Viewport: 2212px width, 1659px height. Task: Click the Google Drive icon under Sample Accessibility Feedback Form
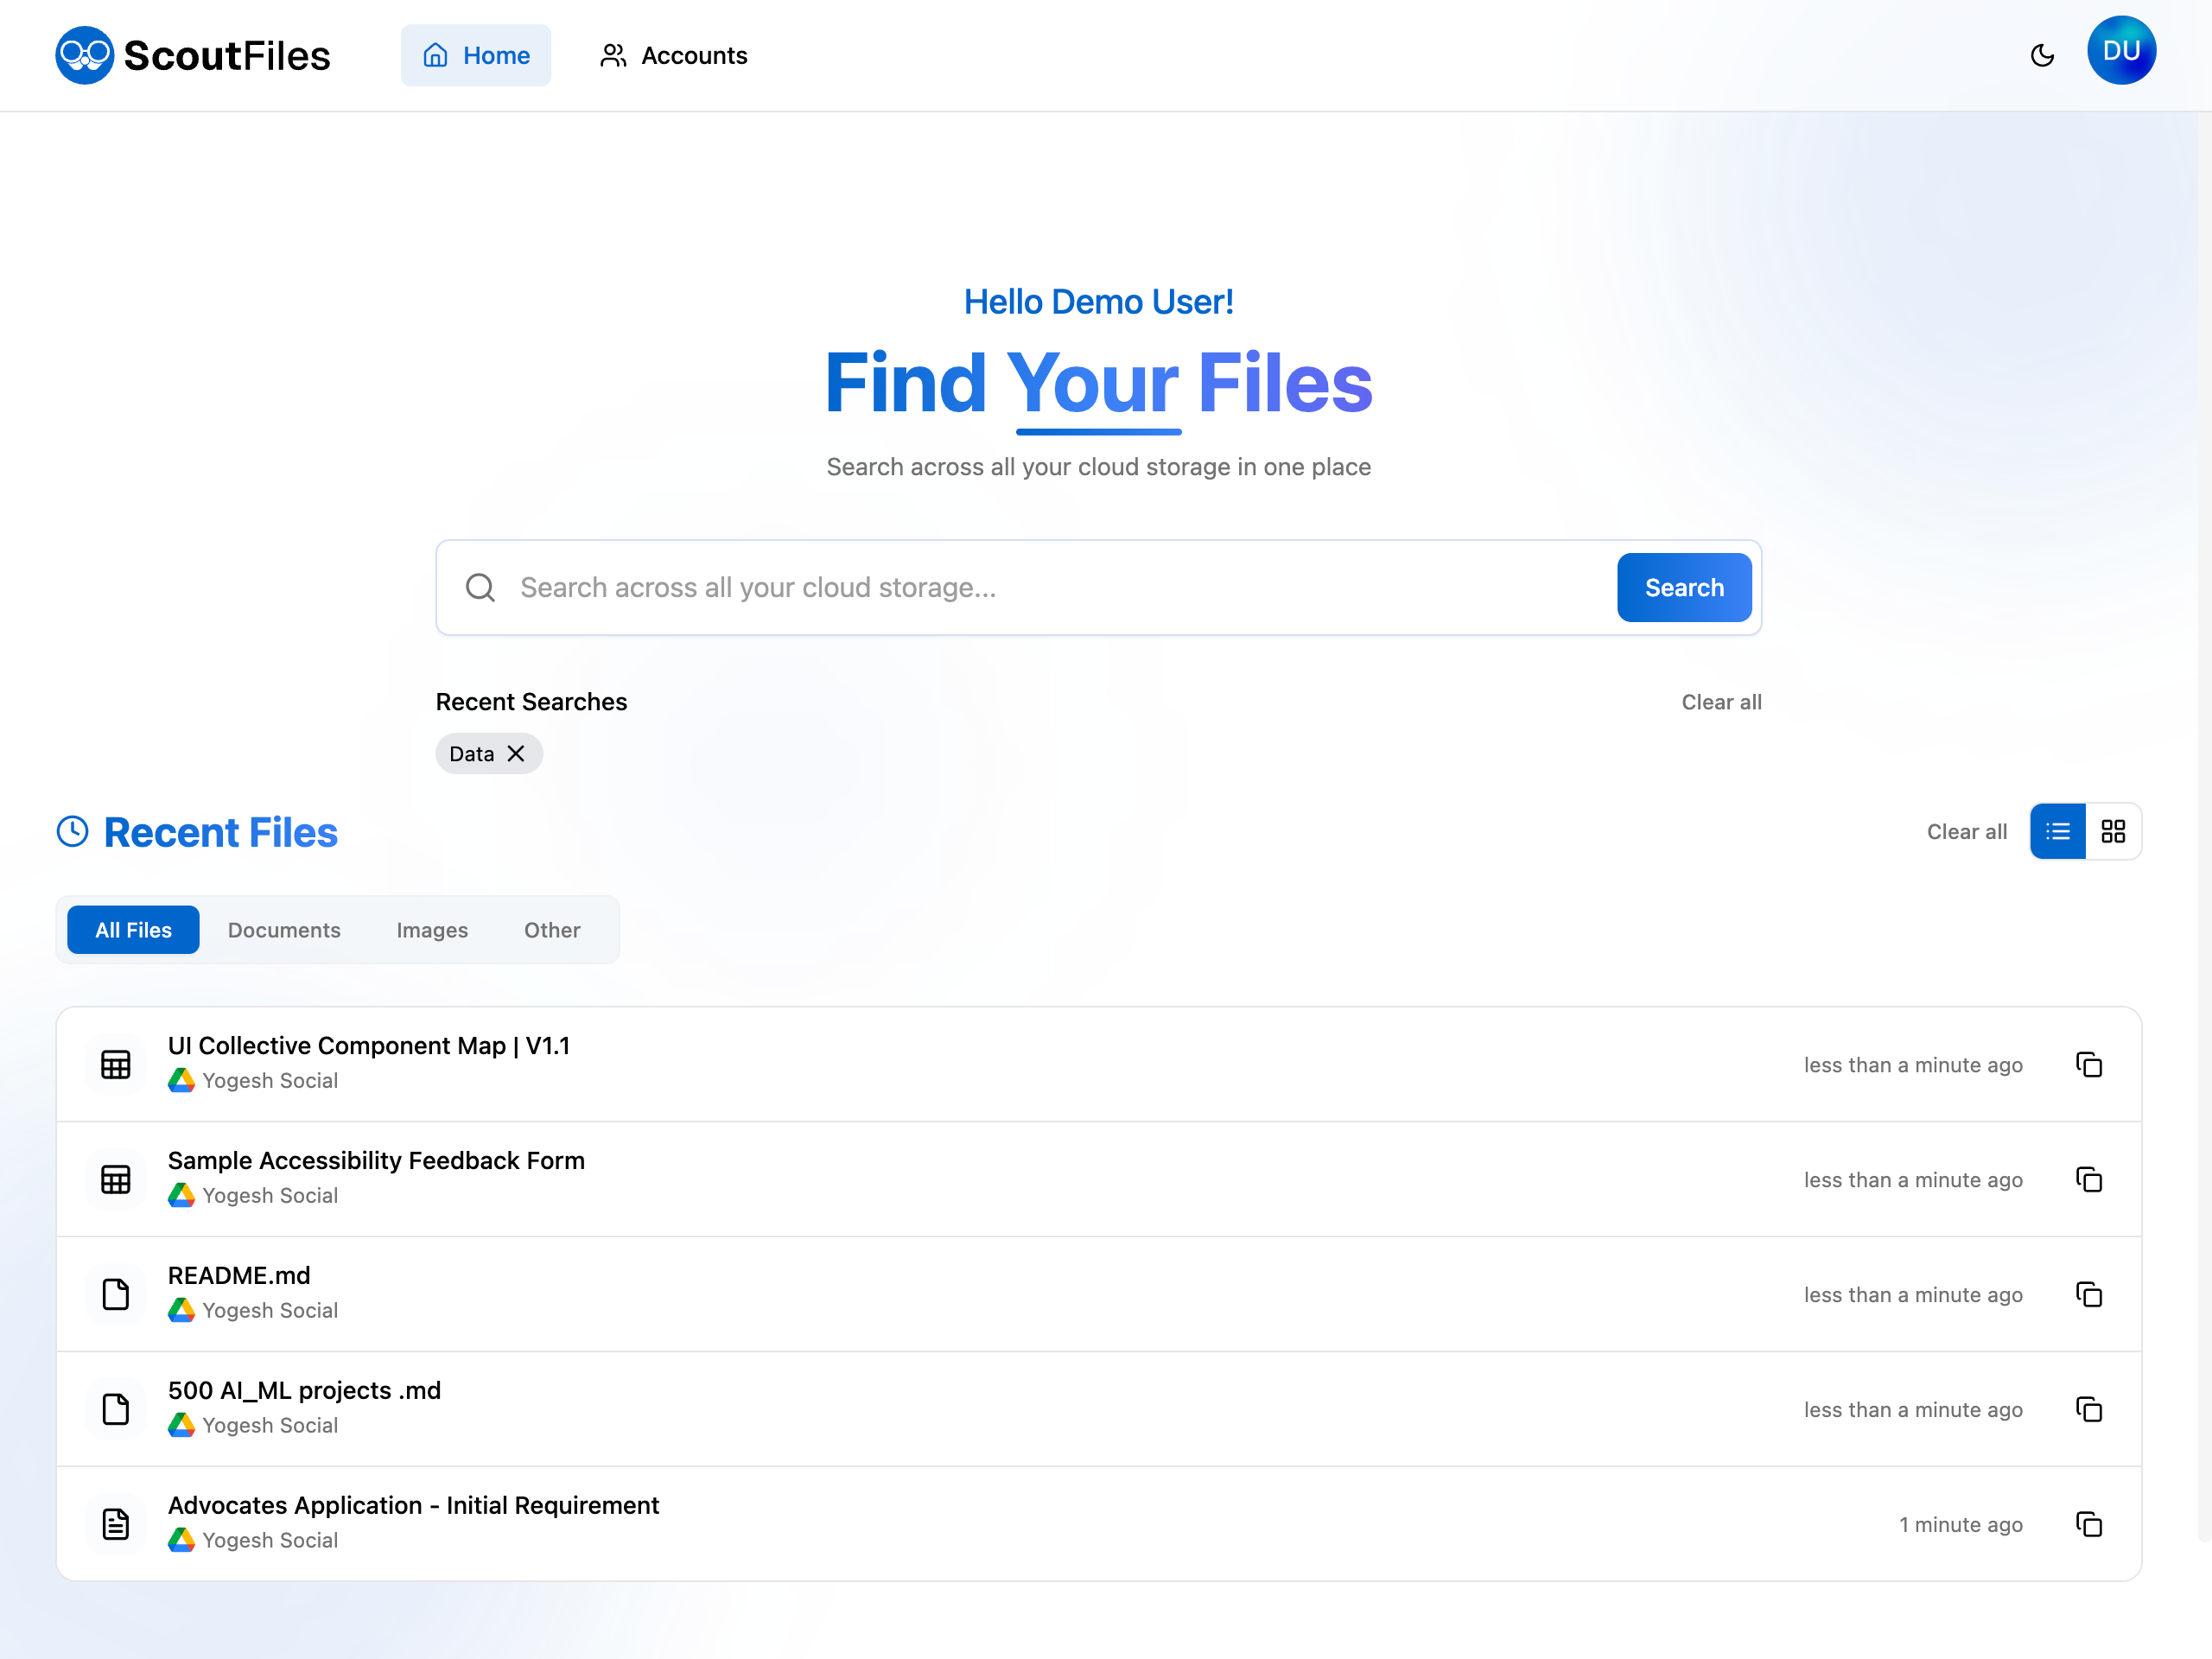click(181, 1195)
